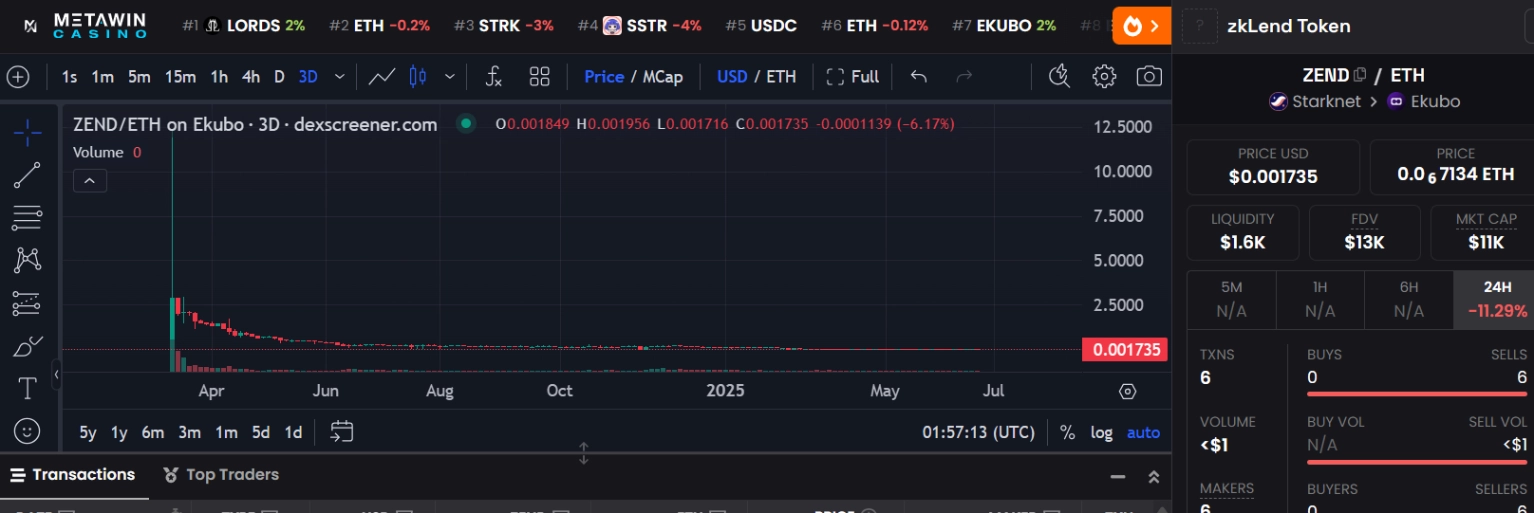The image size is (1534, 513).
Task: Redo the chart action
Action: click(x=964, y=76)
